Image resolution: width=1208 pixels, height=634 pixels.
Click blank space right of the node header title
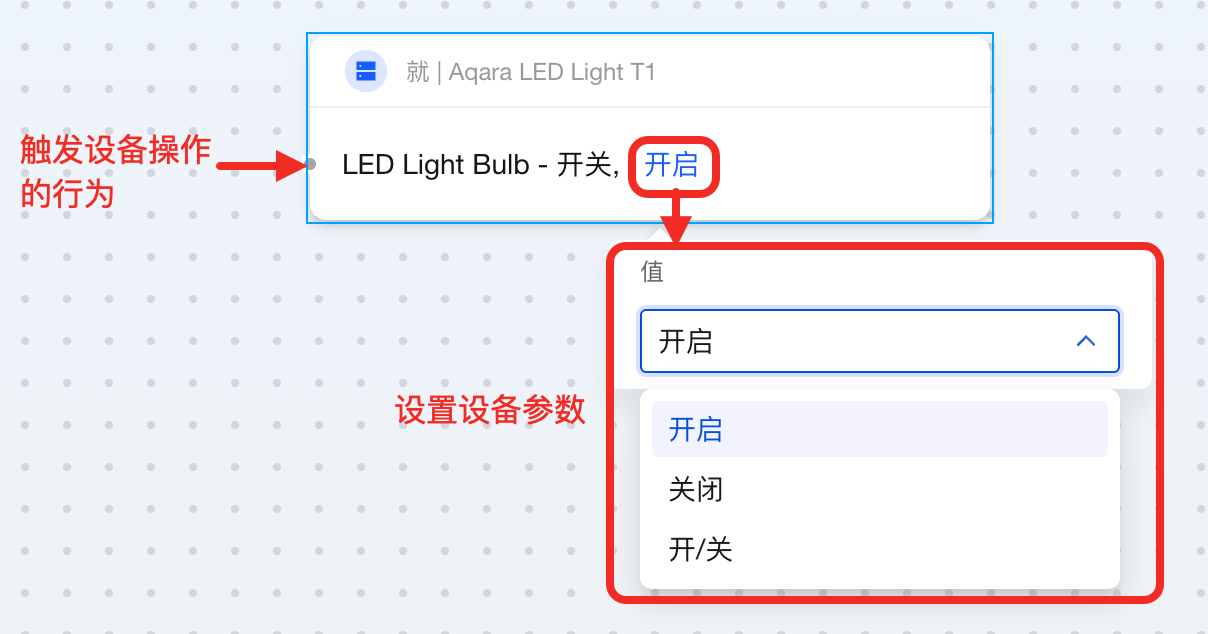point(820,72)
